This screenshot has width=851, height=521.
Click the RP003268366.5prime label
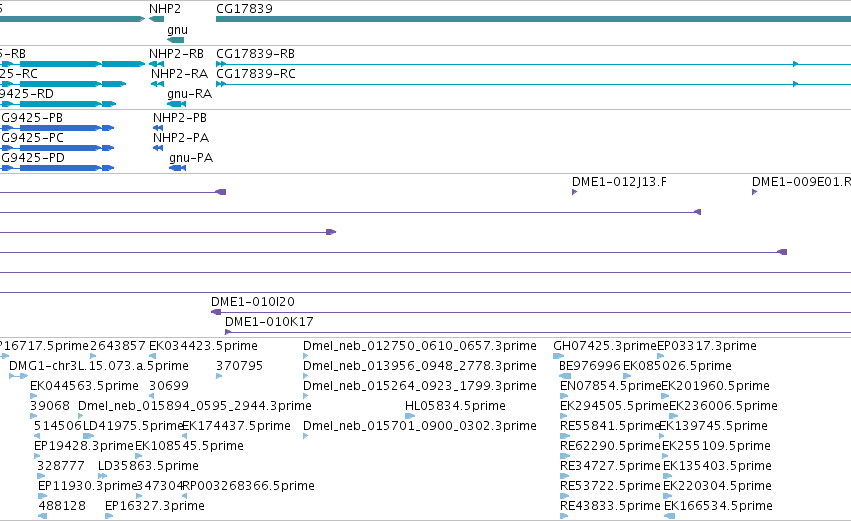tap(249, 486)
